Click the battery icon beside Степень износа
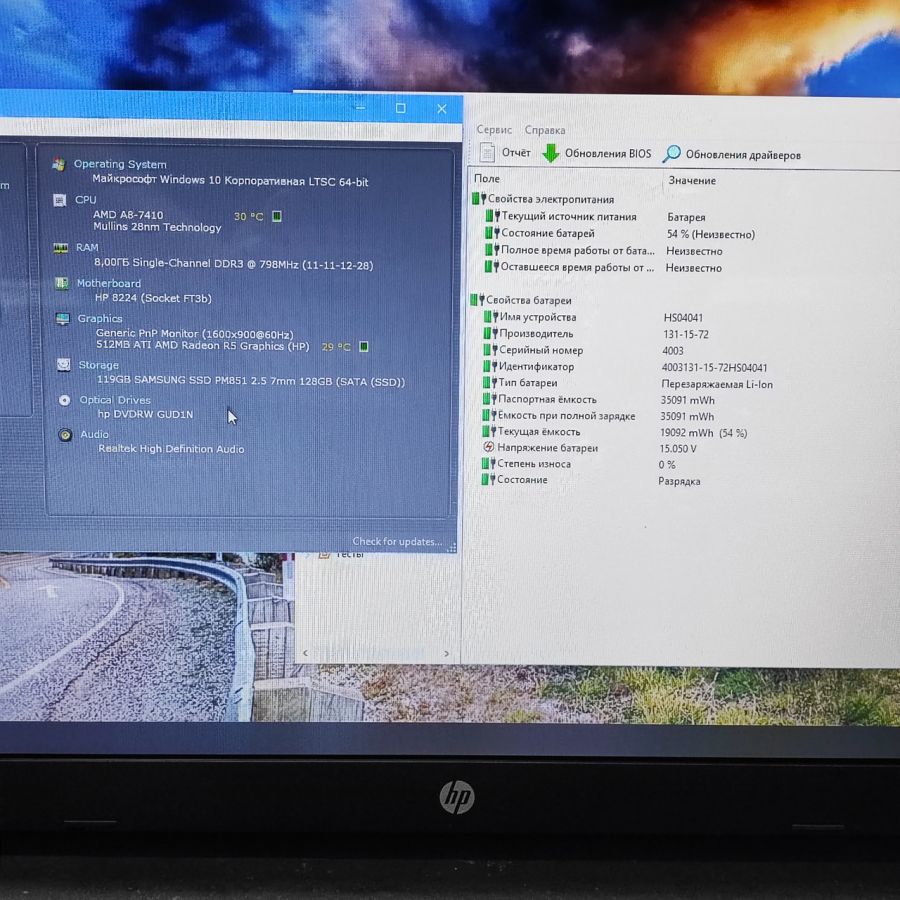The image size is (900, 900). click(x=488, y=463)
